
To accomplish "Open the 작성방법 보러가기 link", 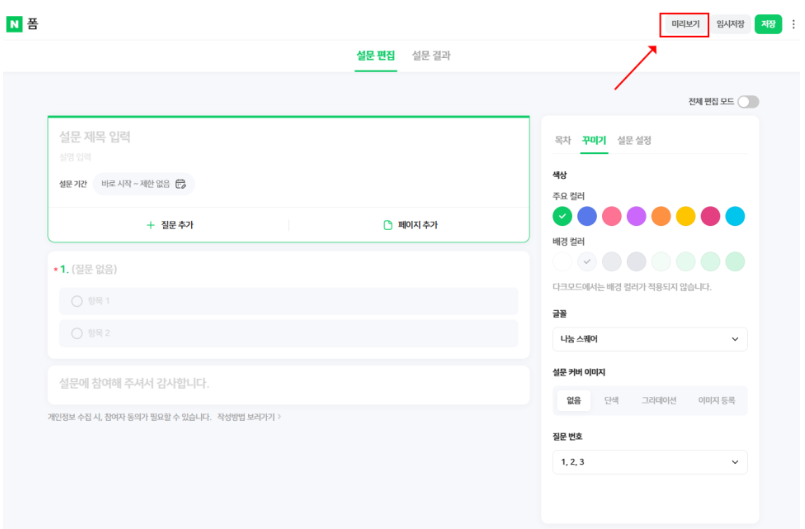I will click(x=248, y=416).
